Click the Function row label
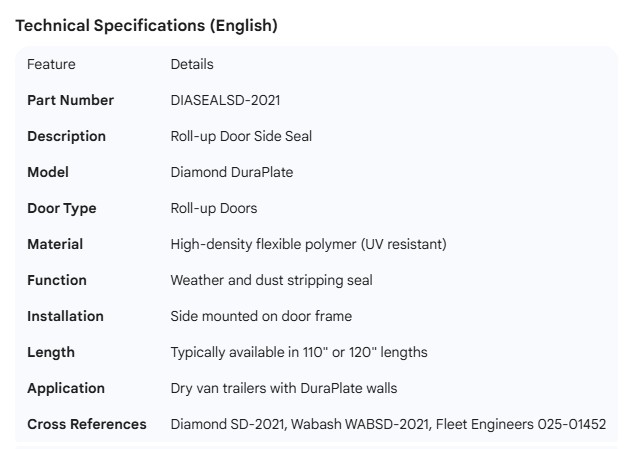The height and width of the screenshot is (449, 629). tap(57, 280)
